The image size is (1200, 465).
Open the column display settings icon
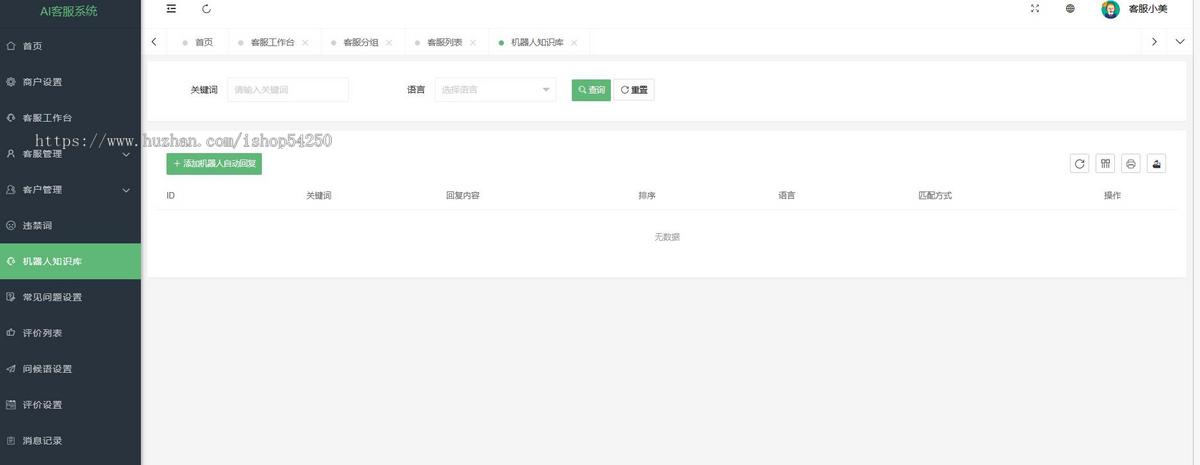pos(1105,164)
